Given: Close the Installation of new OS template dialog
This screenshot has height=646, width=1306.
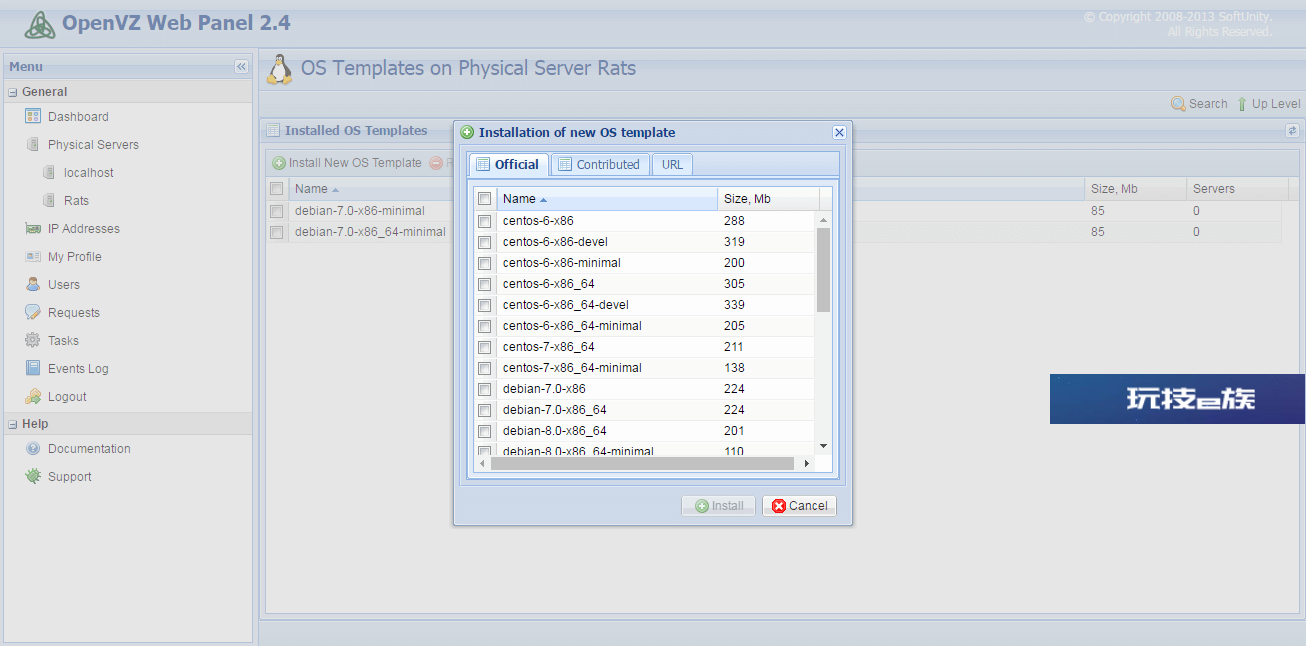Looking at the screenshot, I should (x=839, y=132).
